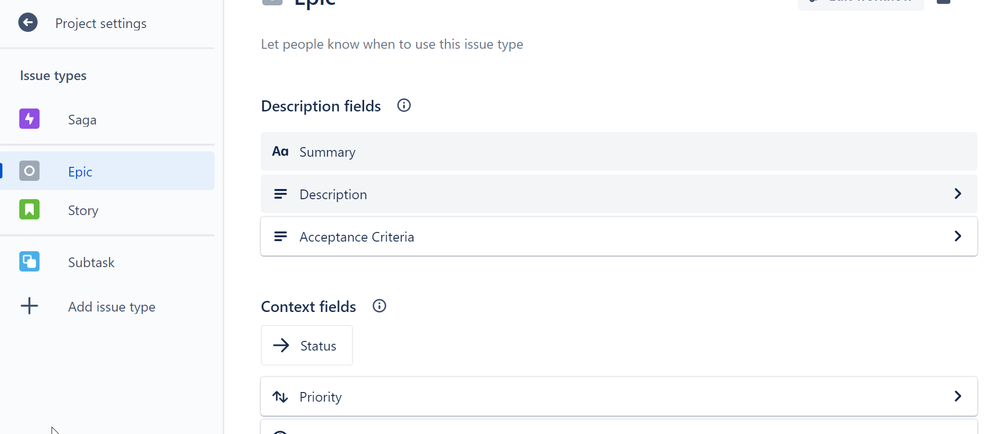Open the Context fields info icon
The height and width of the screenshot is (434, 999).
click(x=379, y=306)
